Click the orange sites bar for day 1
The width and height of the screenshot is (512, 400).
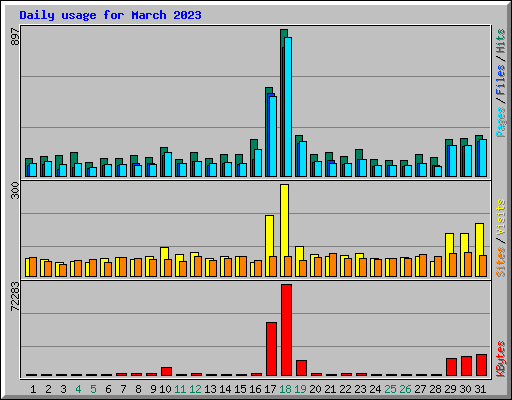click(33, 267)
